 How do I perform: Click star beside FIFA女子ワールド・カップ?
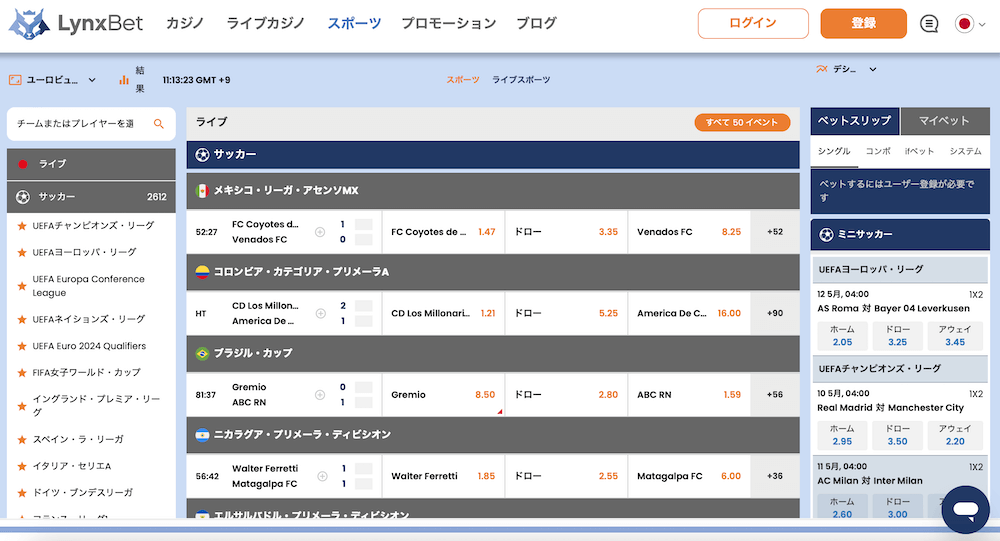tap(22, 373)
